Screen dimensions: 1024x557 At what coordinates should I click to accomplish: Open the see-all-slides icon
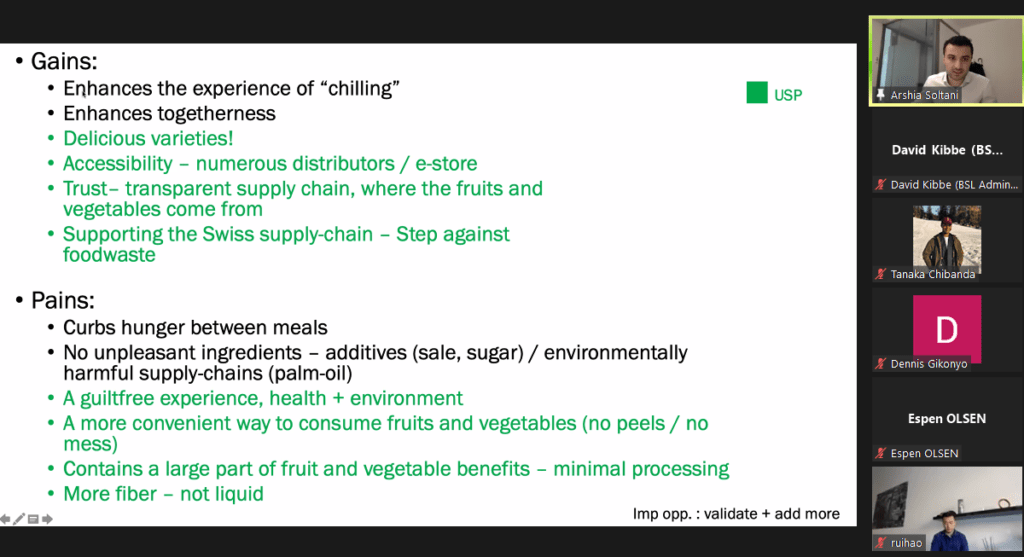tap(33, 519)
